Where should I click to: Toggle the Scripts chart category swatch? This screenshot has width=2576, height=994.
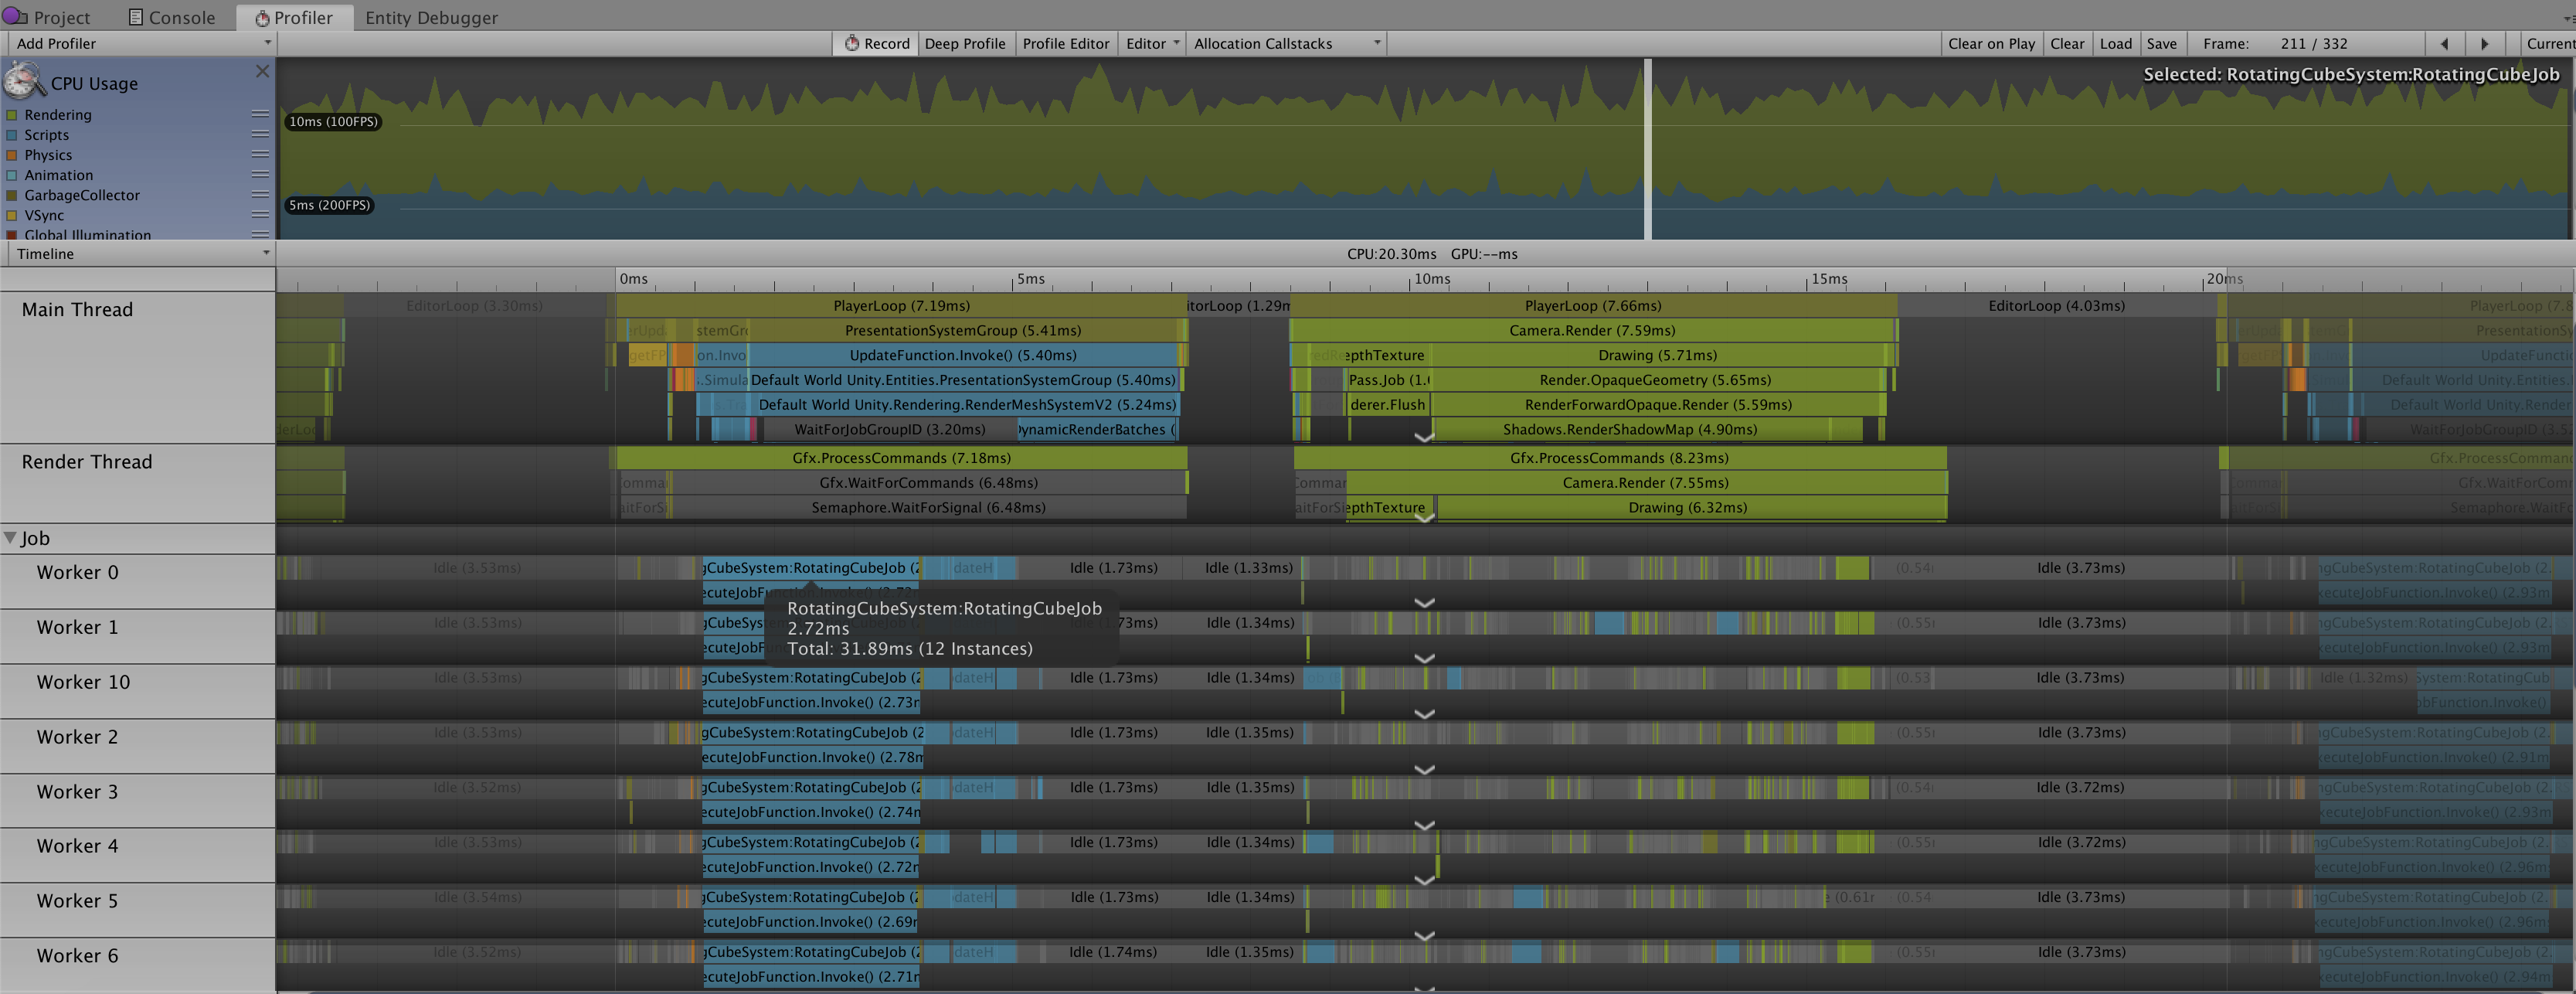click(x=12, y=135)
